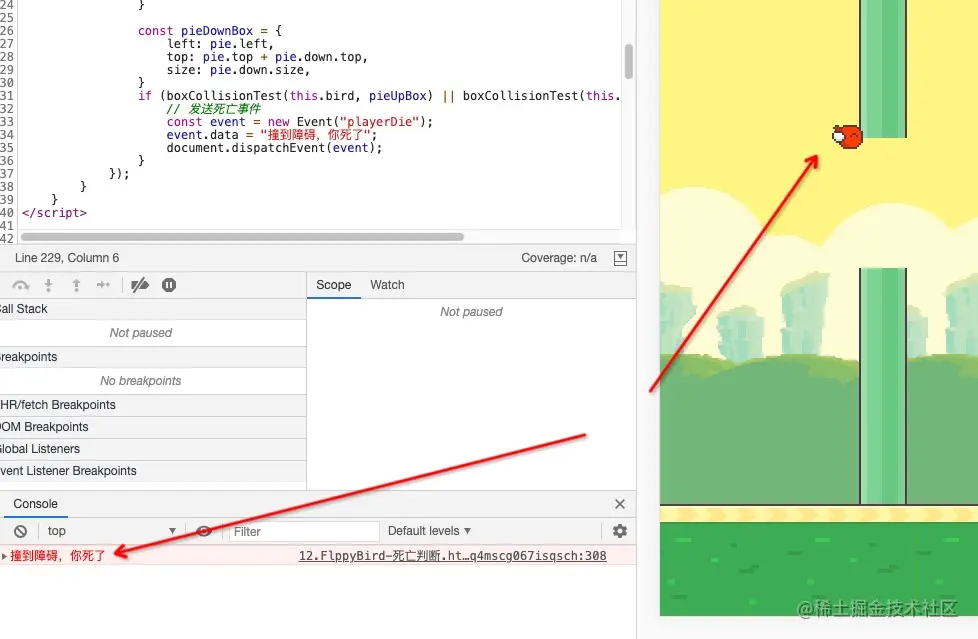Expand XHR/fetch Breakpoints section
The height and width of the screenshot is (639, 978).
pyautogui.click(x=153, y=405)
